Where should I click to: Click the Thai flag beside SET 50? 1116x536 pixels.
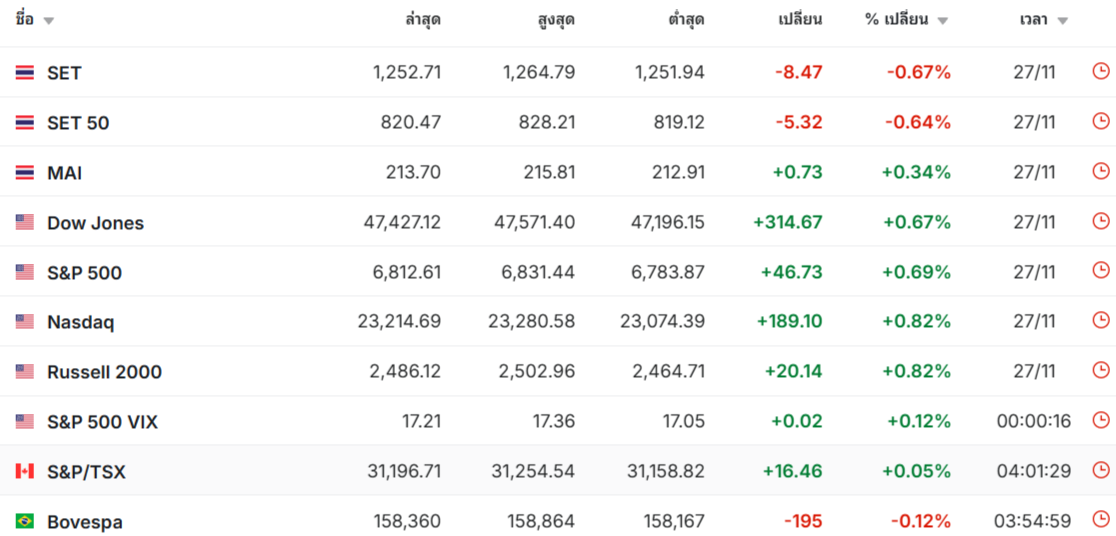[25, 123]
